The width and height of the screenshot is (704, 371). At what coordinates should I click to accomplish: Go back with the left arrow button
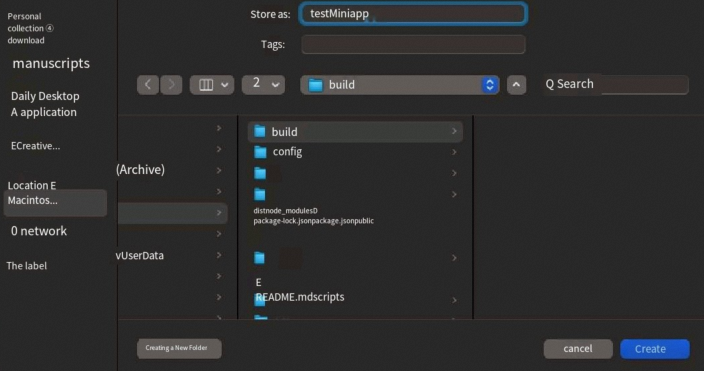[x=148, y=84]
